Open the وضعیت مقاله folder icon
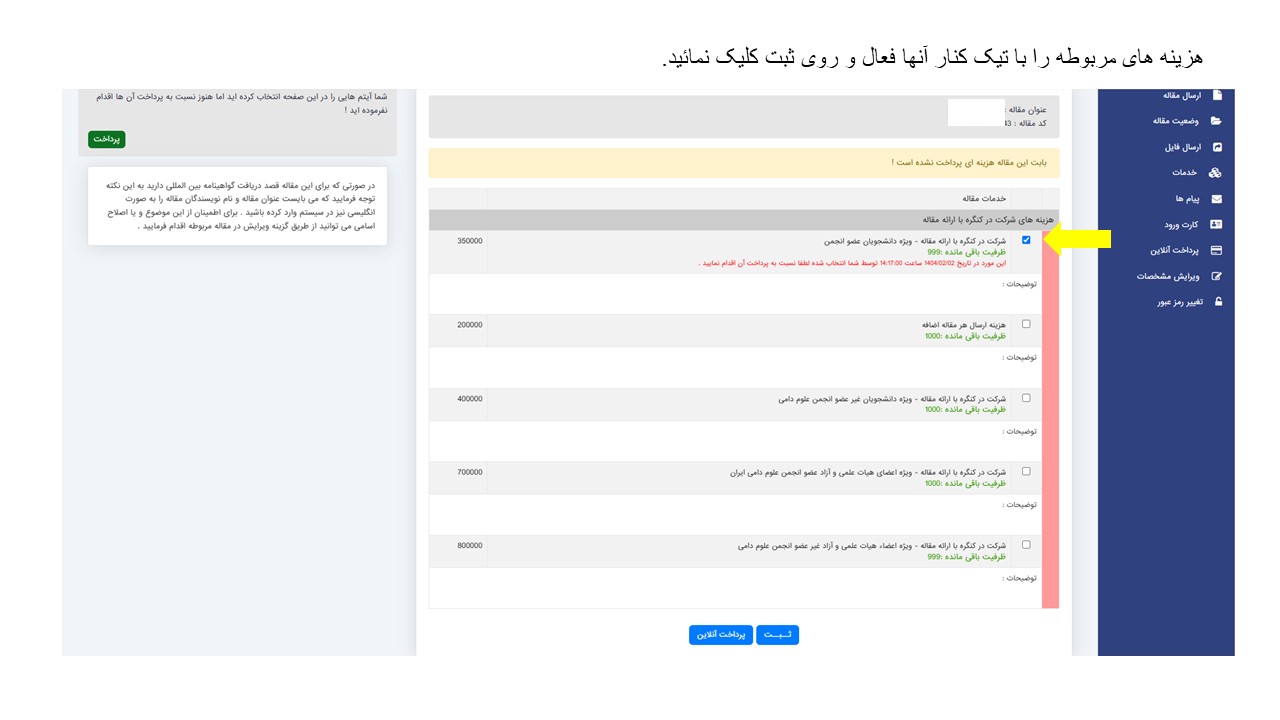 [1216, 121]
